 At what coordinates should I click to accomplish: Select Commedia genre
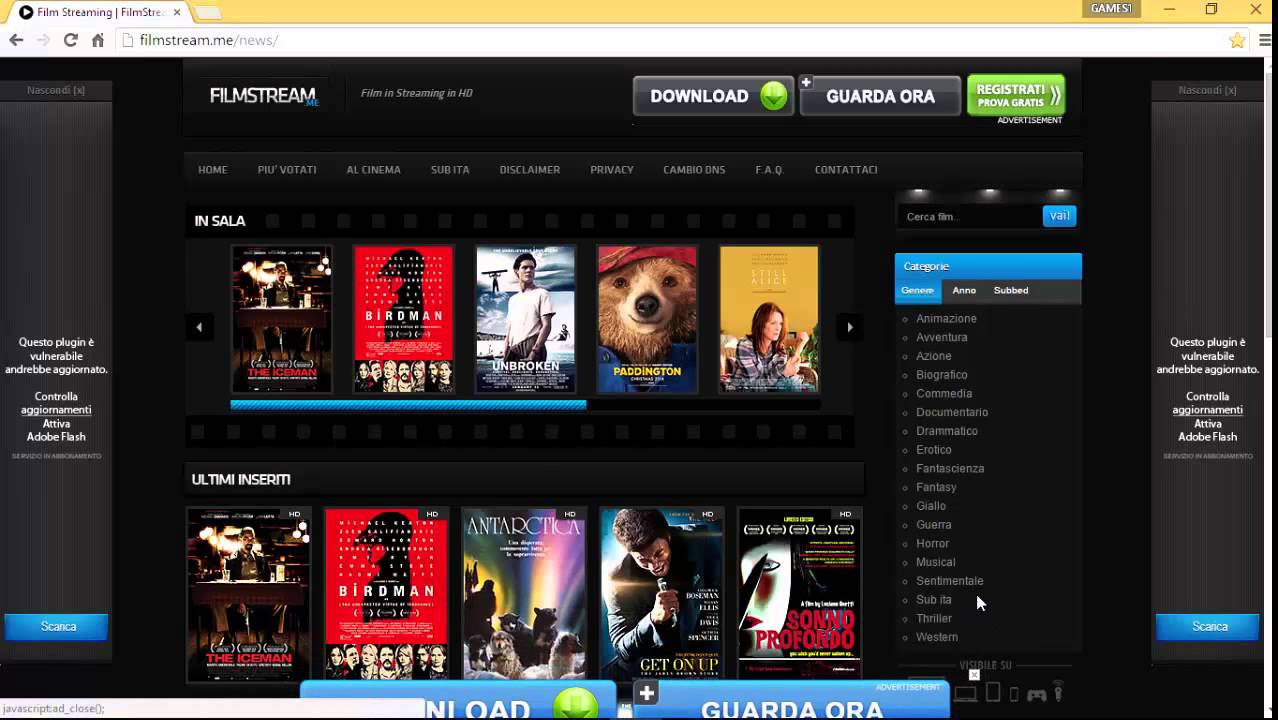click(944, 394)
